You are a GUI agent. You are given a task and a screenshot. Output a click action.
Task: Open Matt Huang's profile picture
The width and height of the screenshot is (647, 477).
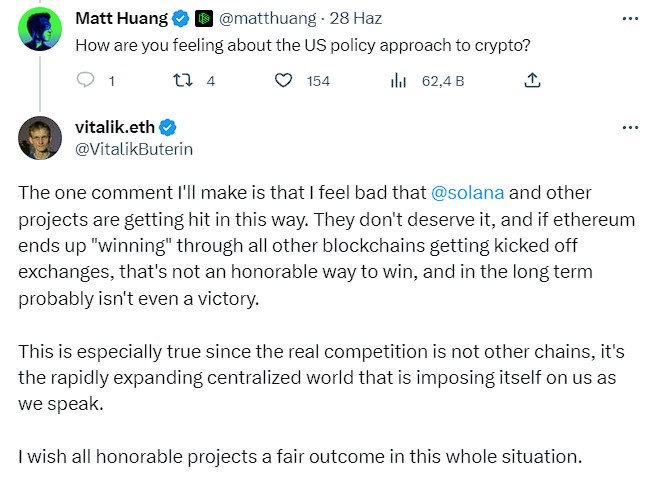click(40, 29)
